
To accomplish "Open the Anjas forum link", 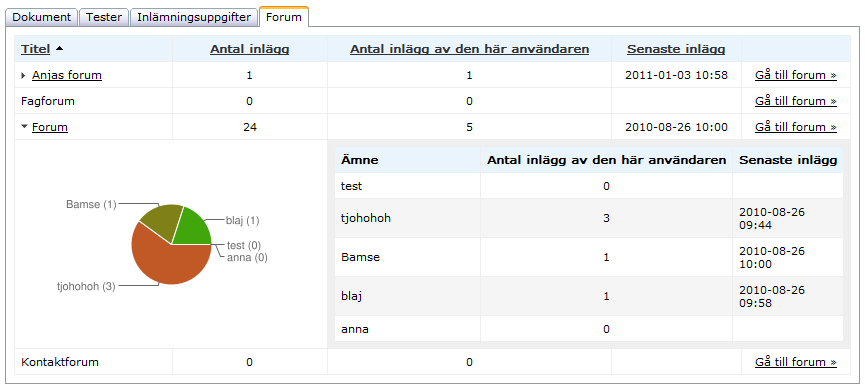I will pyautogui.click(x=67, y=75).
